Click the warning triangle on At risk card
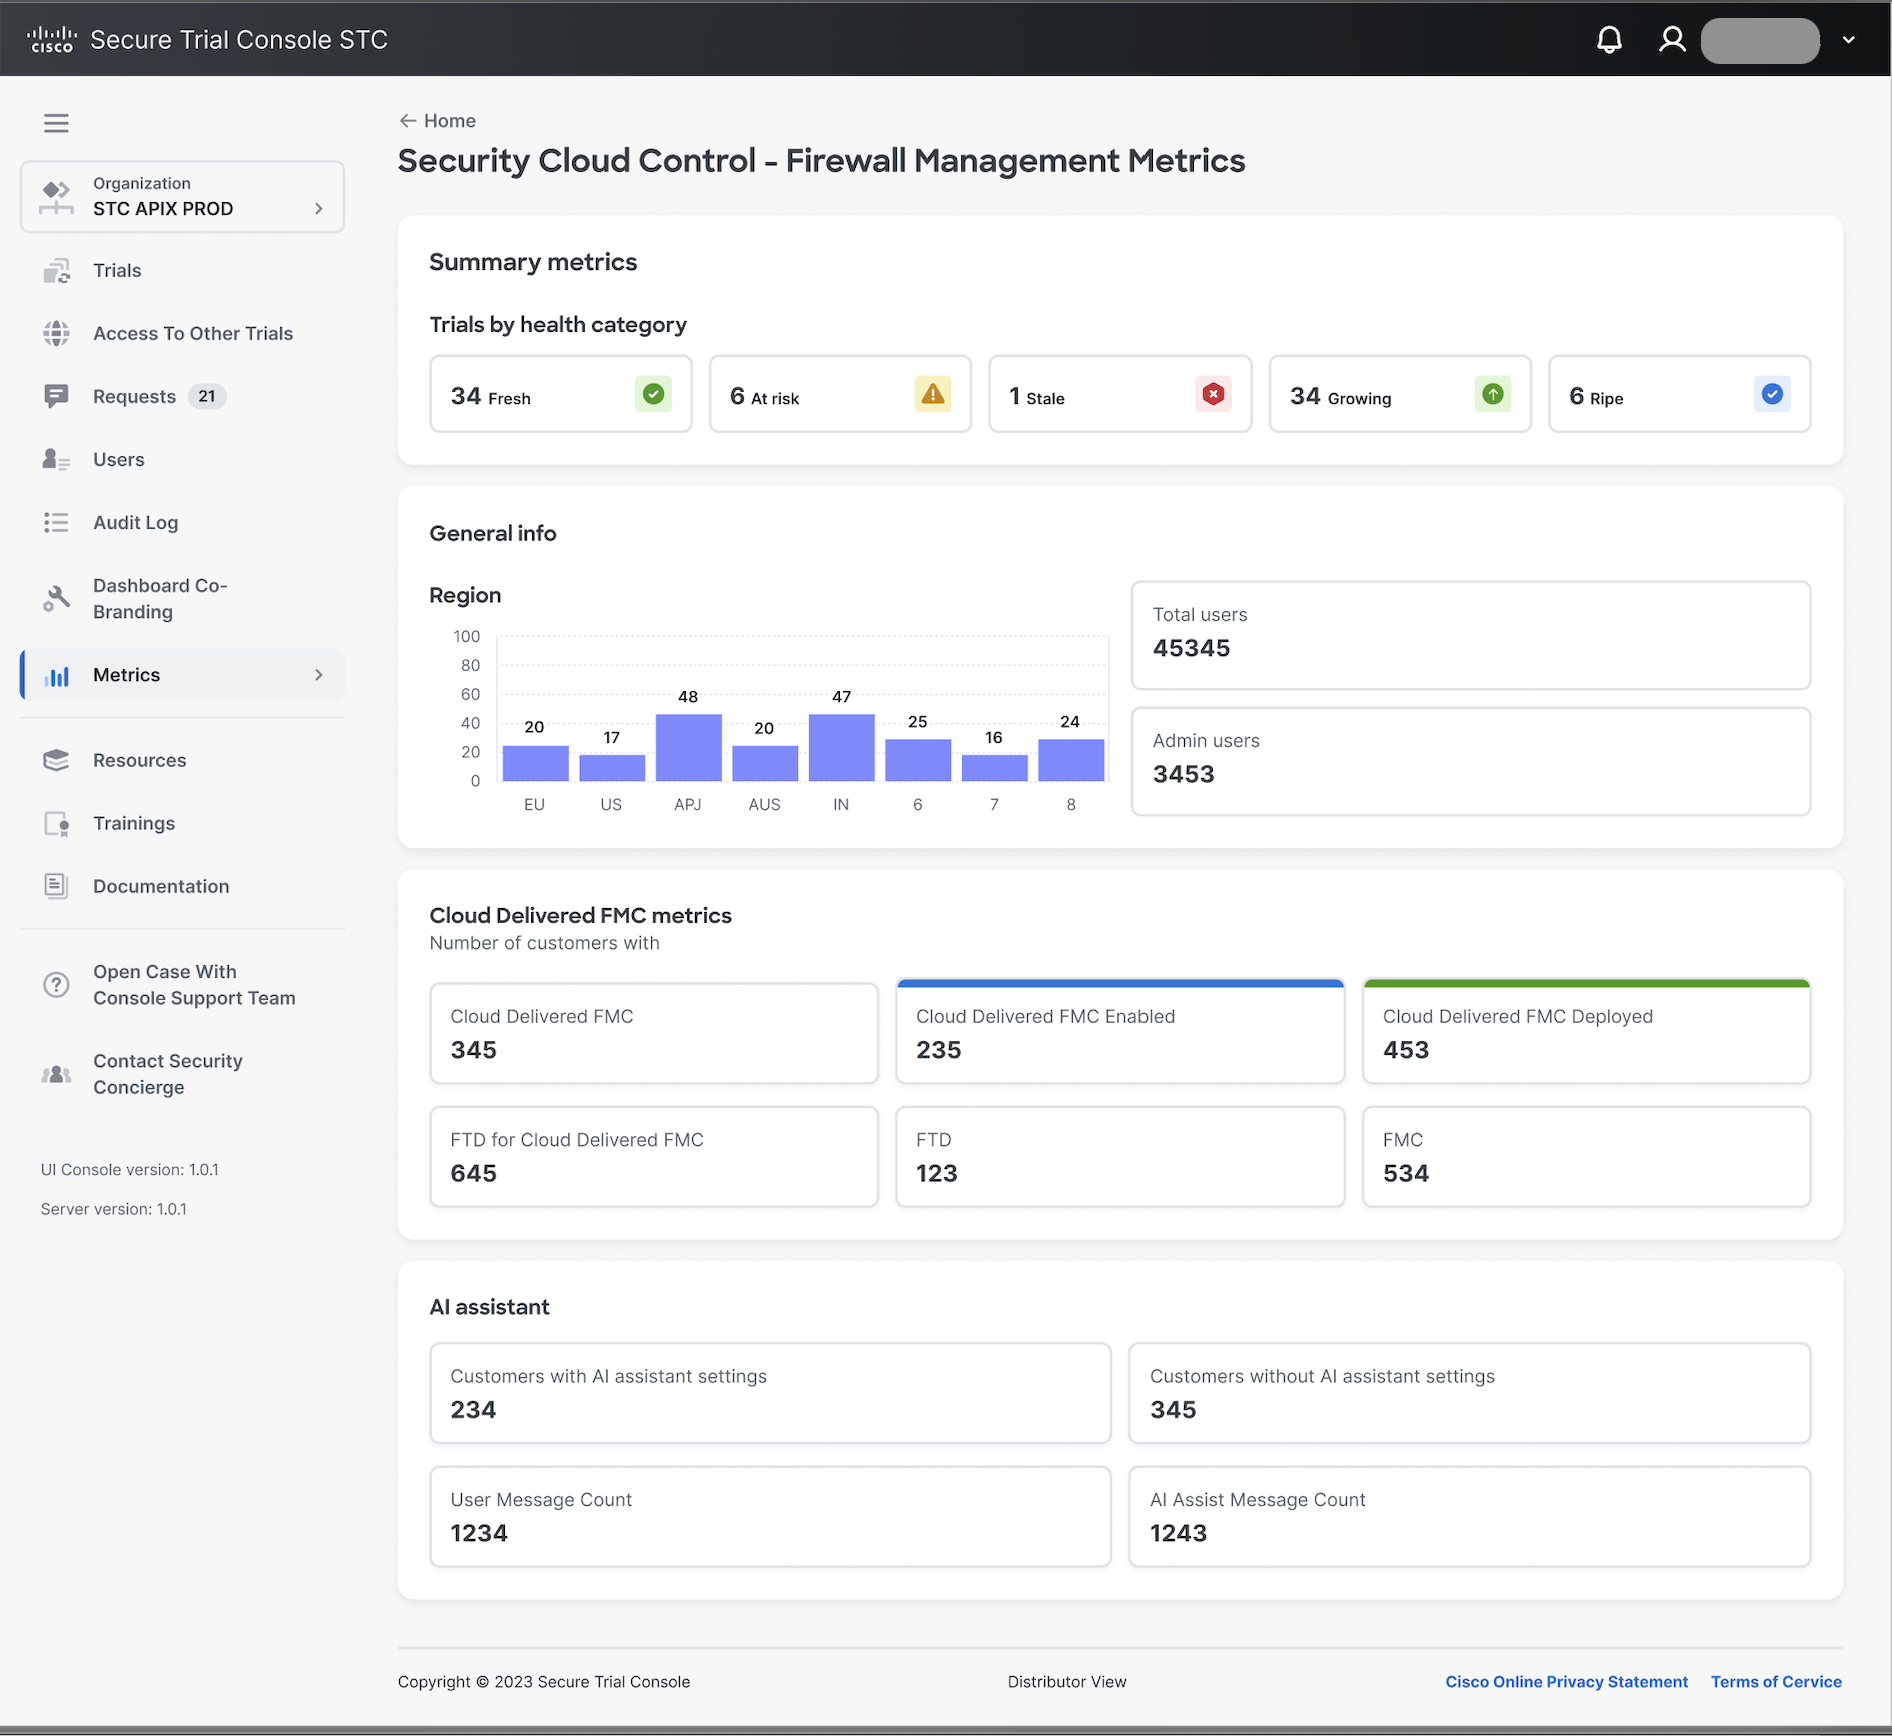Viewport: 1892px width, 1736px height. point(933,394)
